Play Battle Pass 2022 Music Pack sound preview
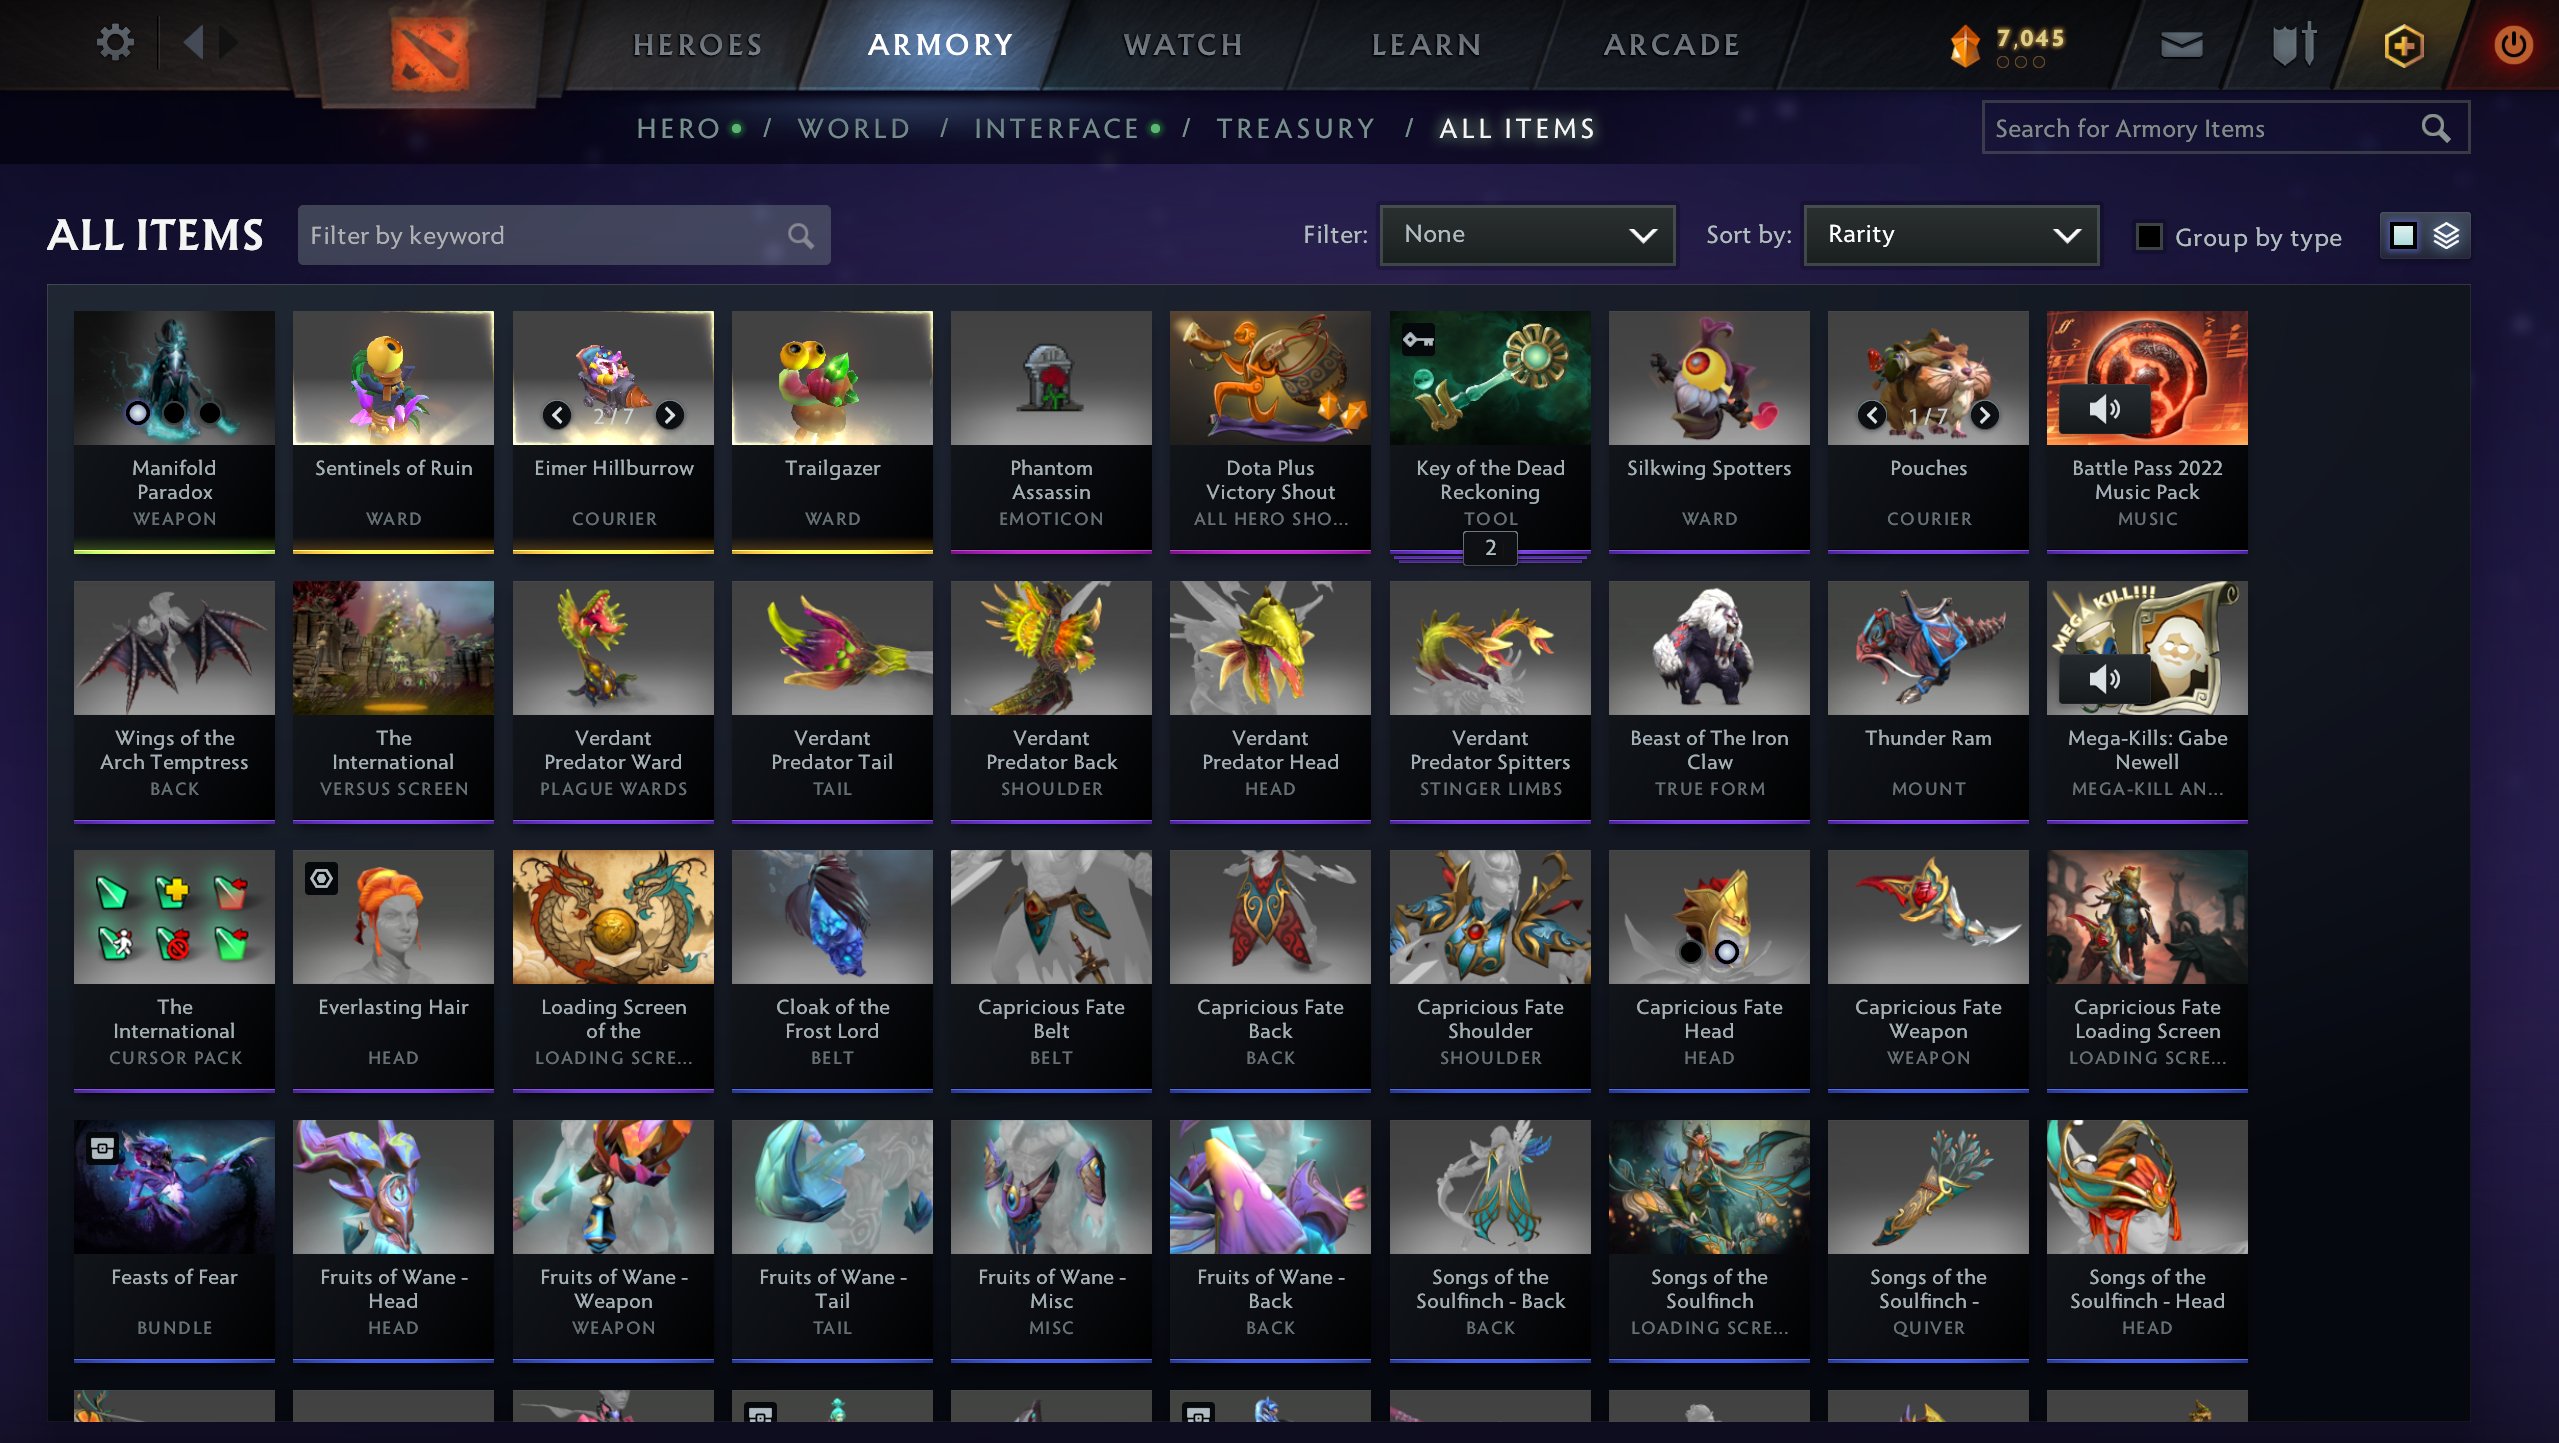The image size is (2559, 1443). (2104, 409)
